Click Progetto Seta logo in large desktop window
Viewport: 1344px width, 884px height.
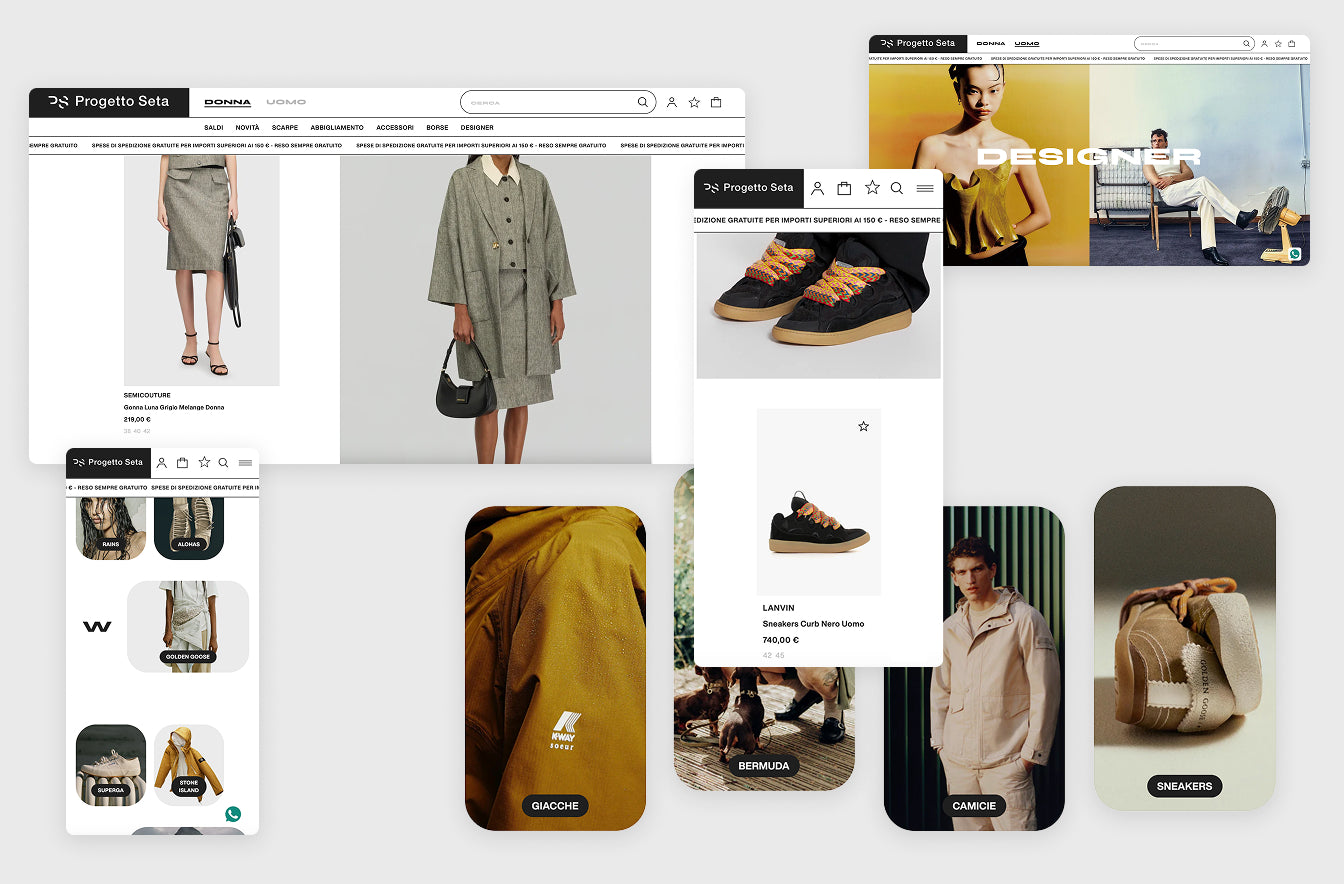pyautogui.click(x=109, y=101)
